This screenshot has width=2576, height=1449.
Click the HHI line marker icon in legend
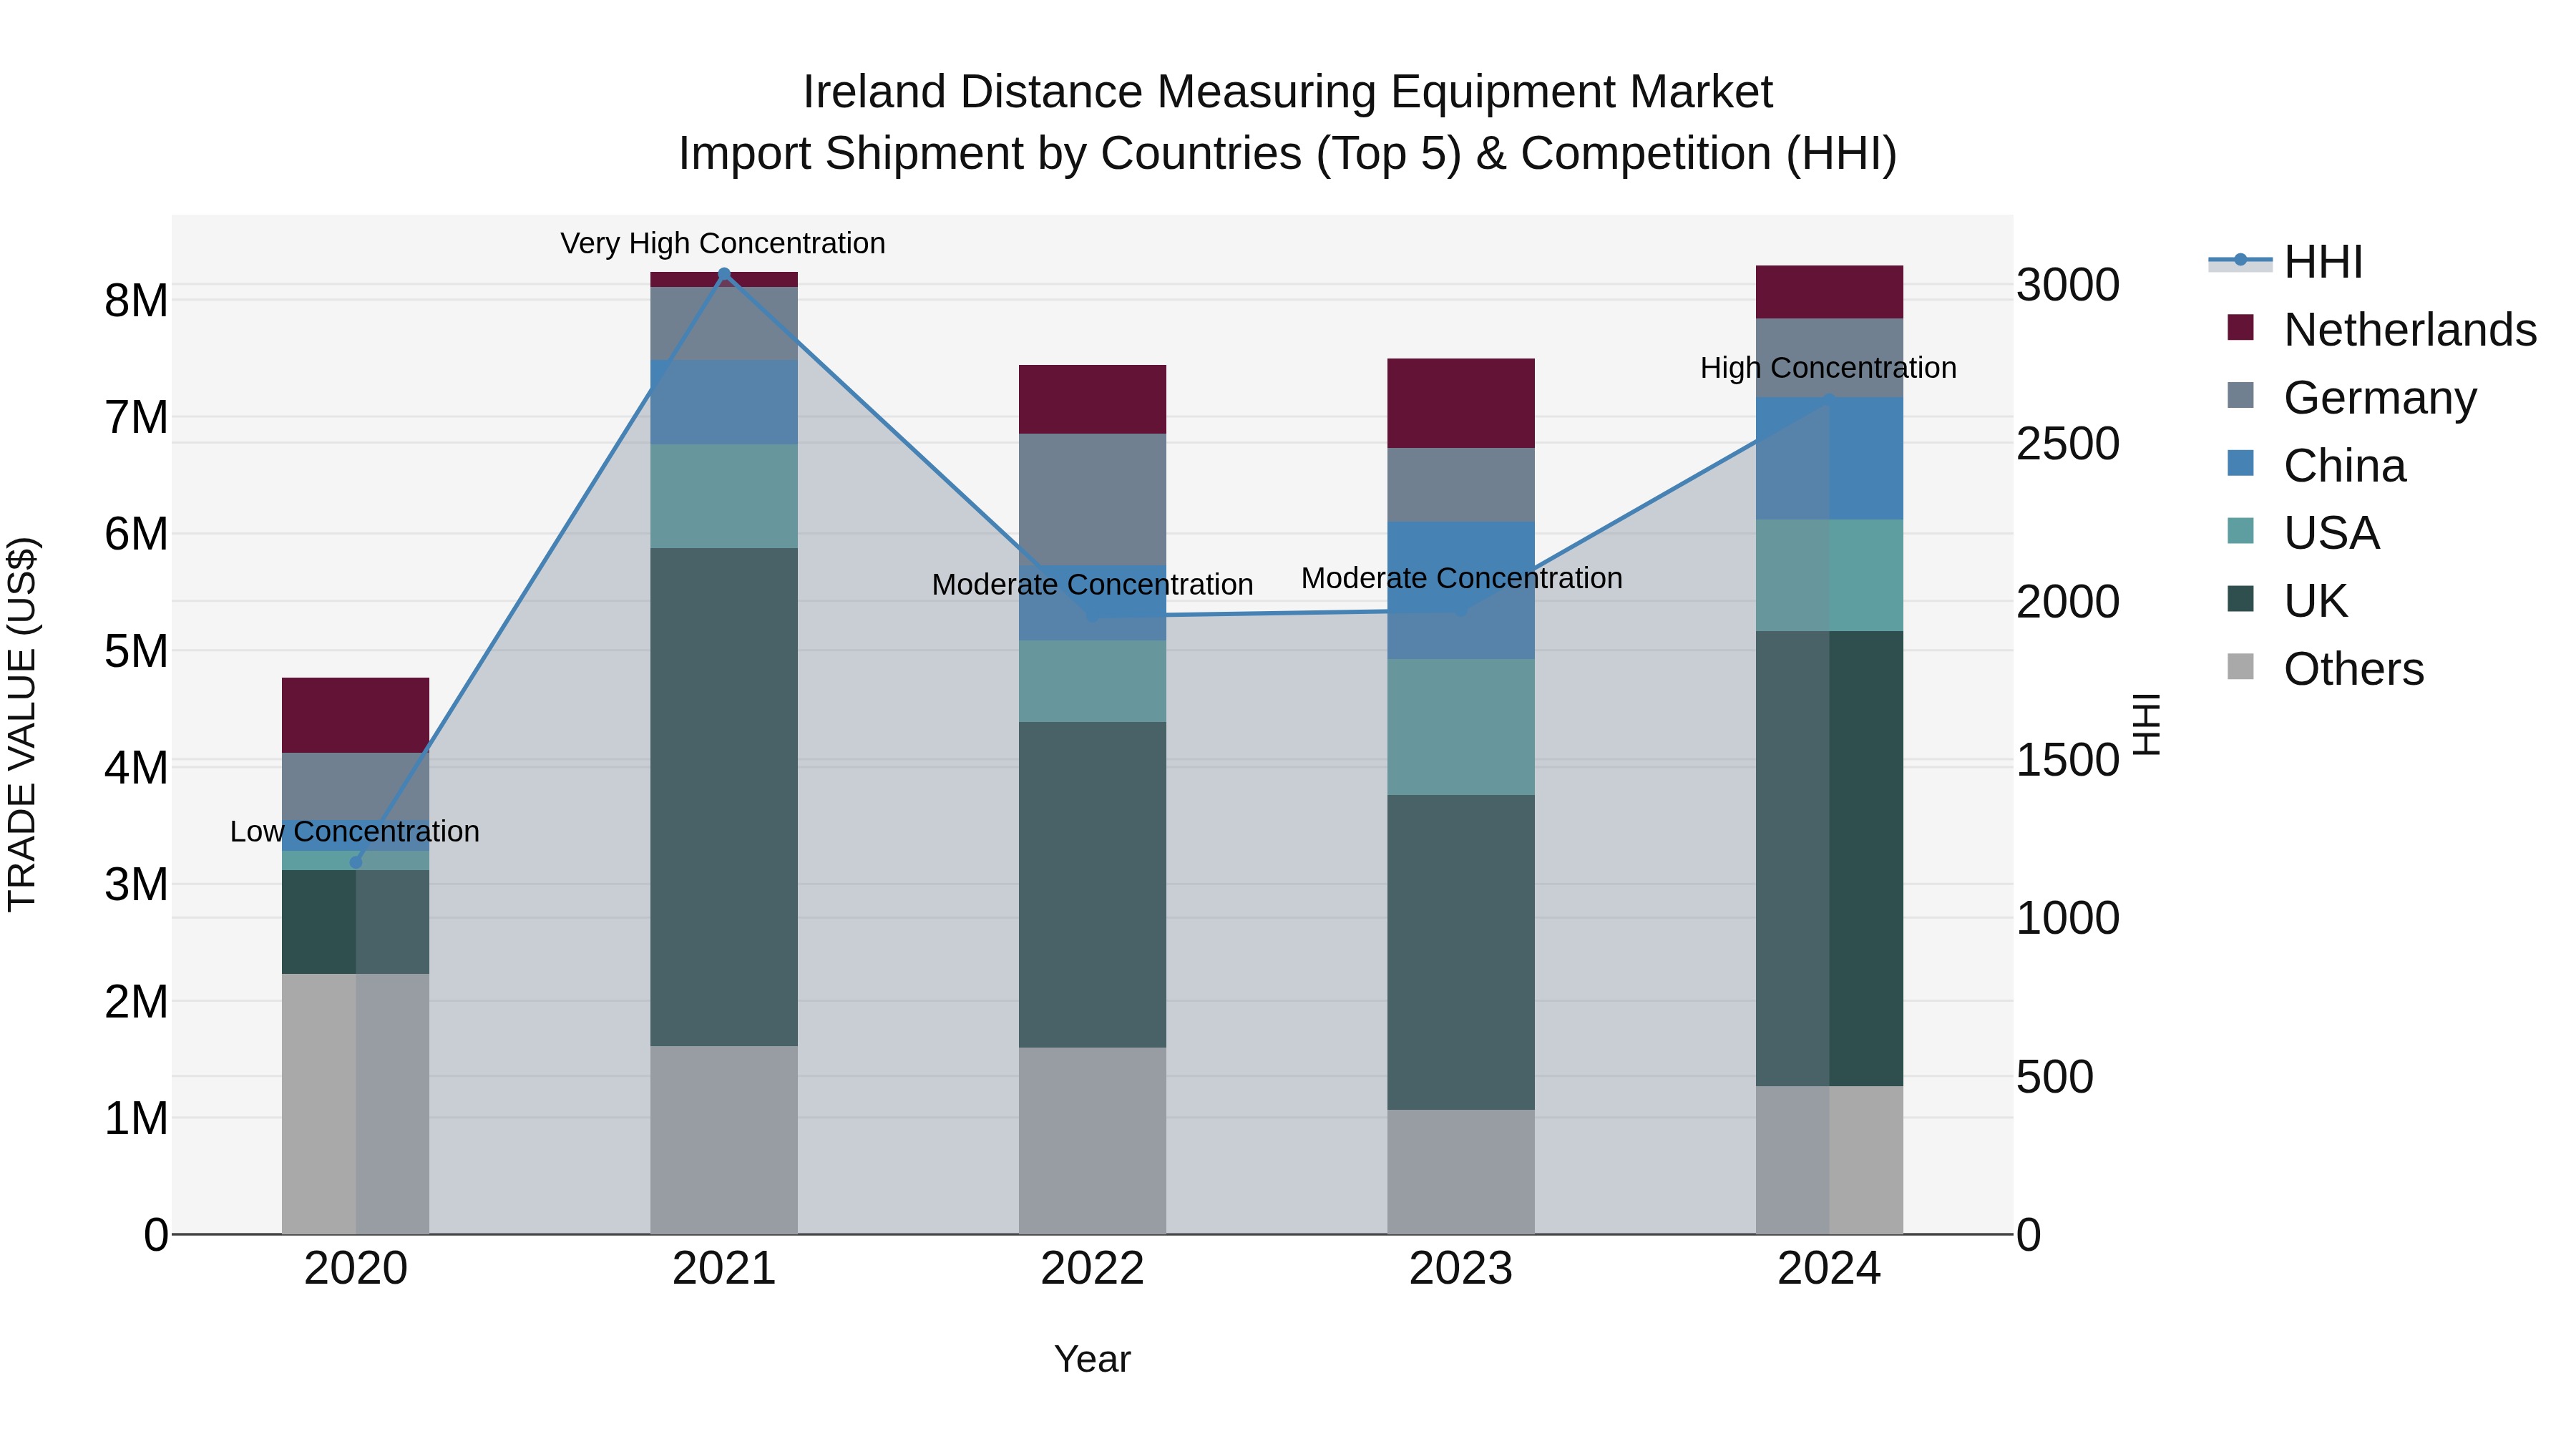tap(2240, 261)
